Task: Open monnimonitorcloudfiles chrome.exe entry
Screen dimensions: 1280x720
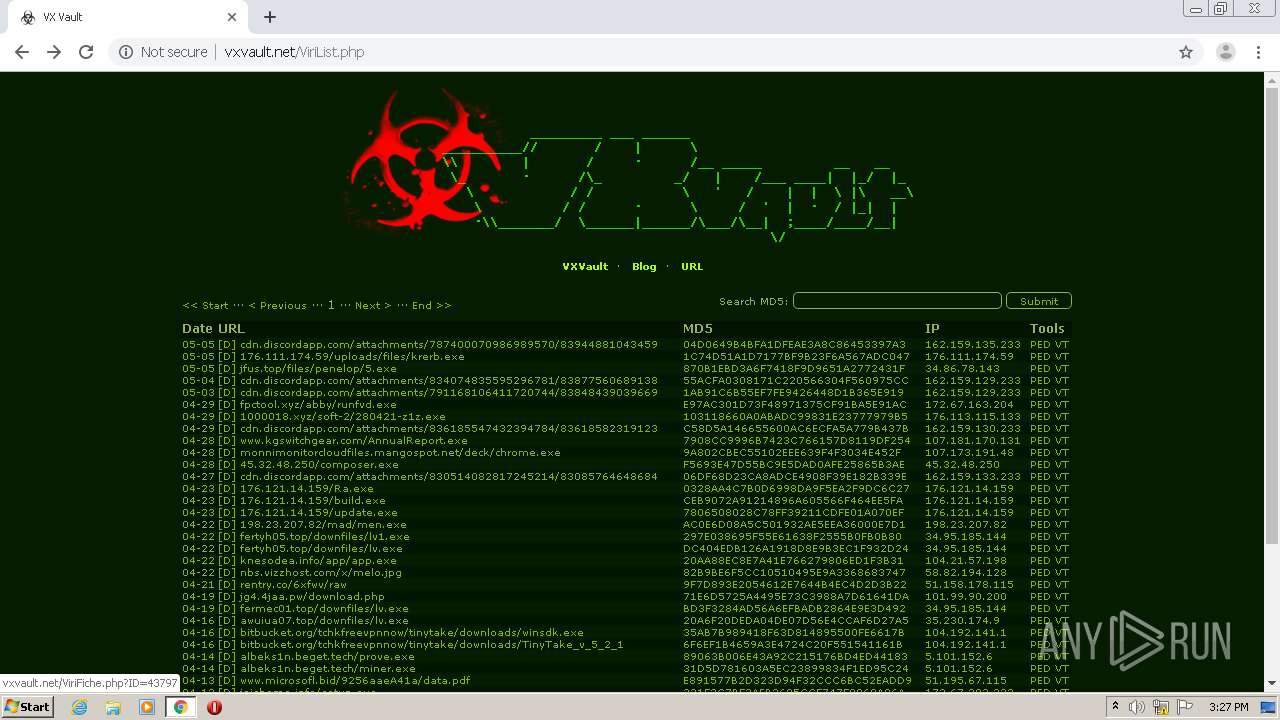Action: 400,453
